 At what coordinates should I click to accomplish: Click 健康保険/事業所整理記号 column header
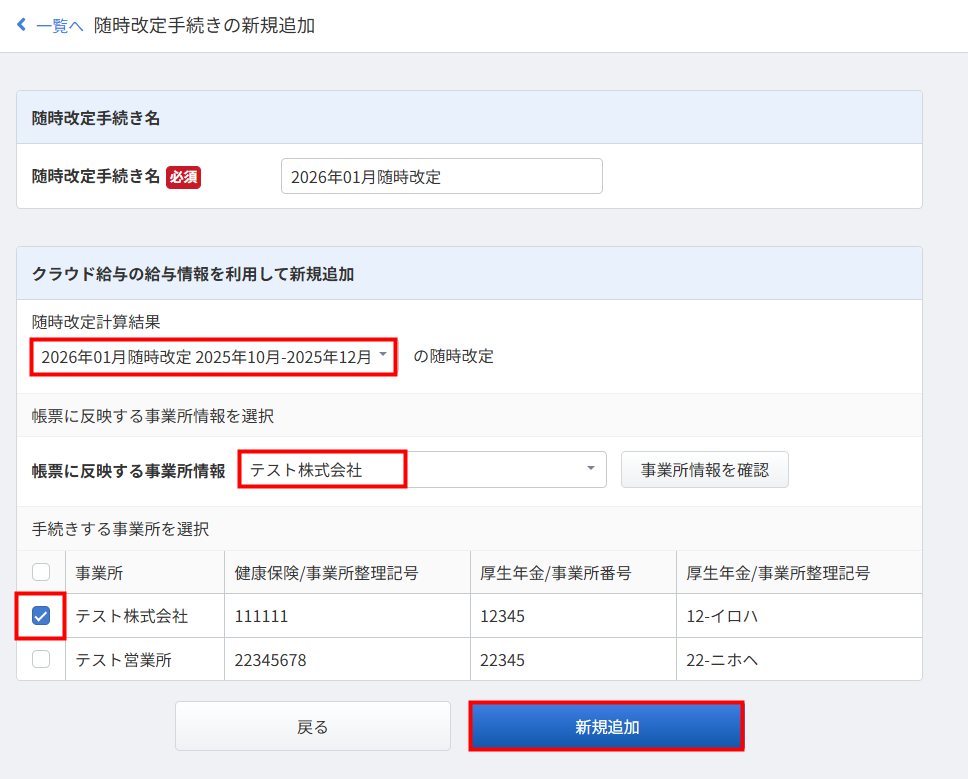coord(326,573)
